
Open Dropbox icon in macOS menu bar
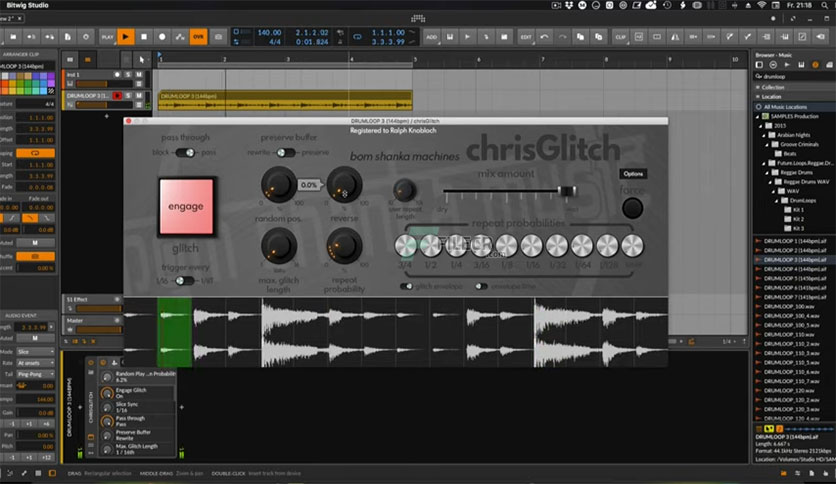pyautogui.click(x=569, y=5)
